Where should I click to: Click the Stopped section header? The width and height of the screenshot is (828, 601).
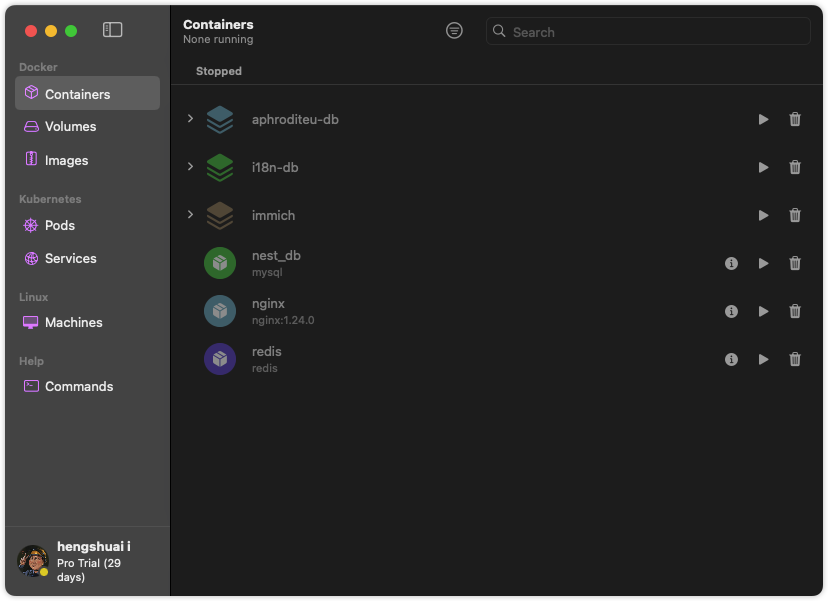219,71
